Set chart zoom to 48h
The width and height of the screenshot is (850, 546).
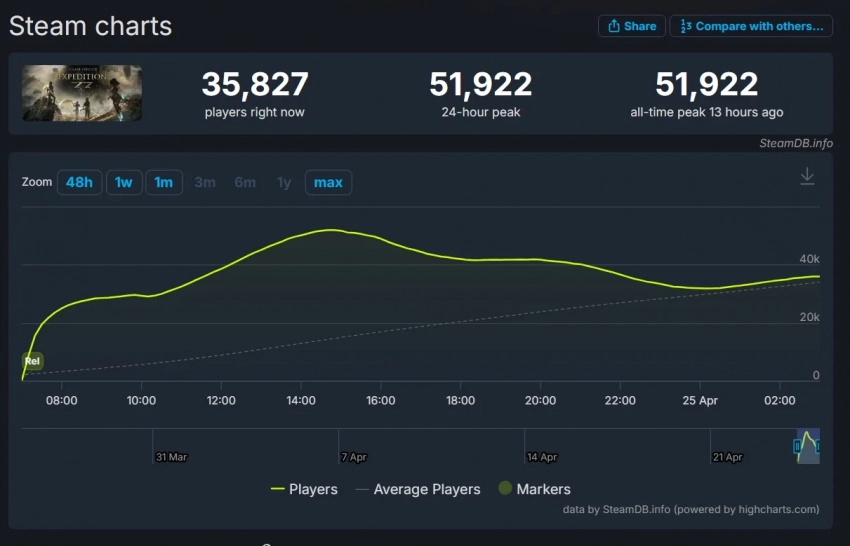(x=79, y=182)
